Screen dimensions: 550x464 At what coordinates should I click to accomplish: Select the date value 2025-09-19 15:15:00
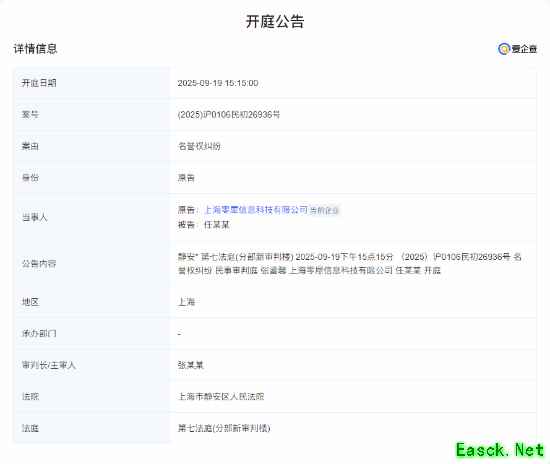[x=218, y=83]
